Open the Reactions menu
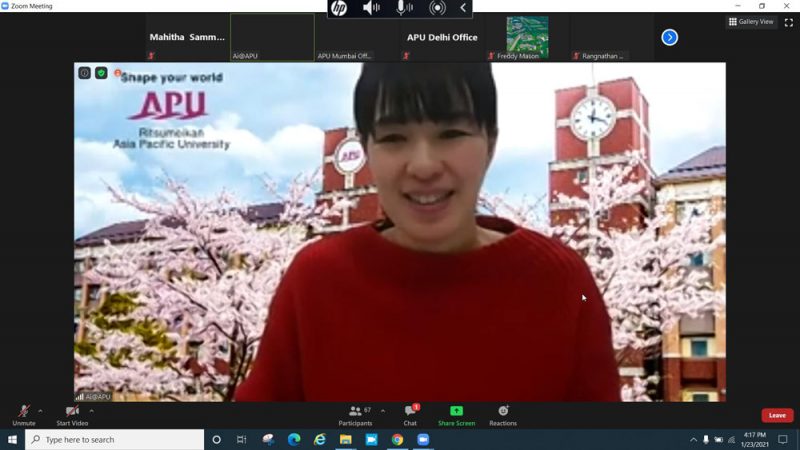800x450 pixels. click(x=503, y=415)
